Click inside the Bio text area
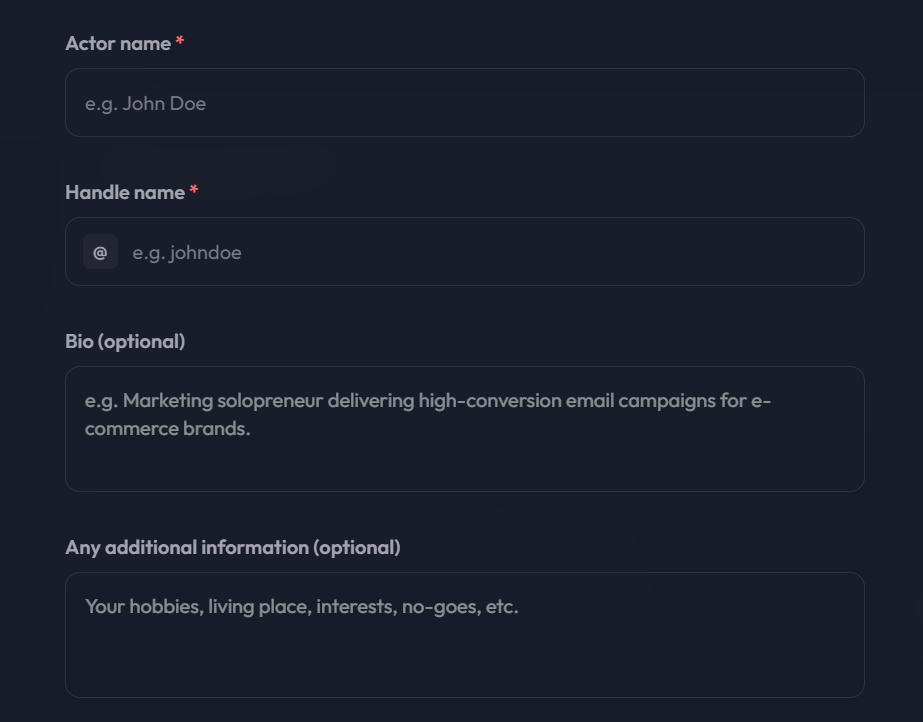 tap(464, 429)
